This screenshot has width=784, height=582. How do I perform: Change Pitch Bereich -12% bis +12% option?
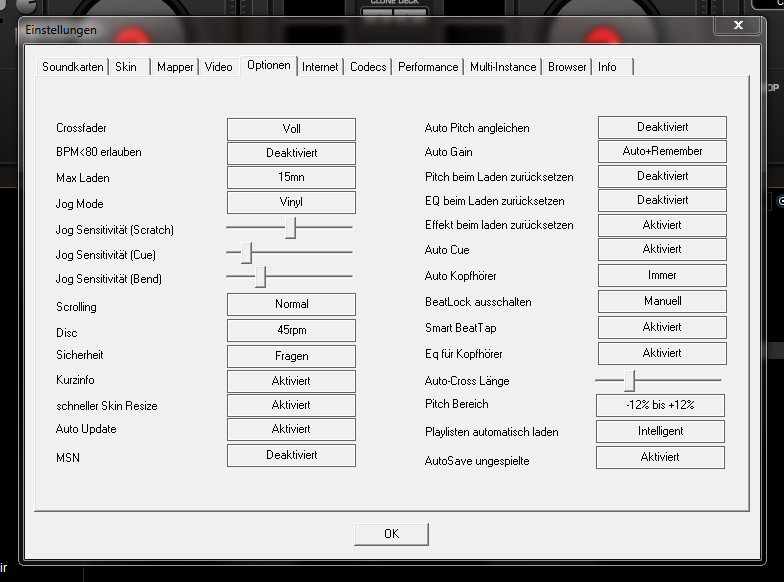point(660,405)
